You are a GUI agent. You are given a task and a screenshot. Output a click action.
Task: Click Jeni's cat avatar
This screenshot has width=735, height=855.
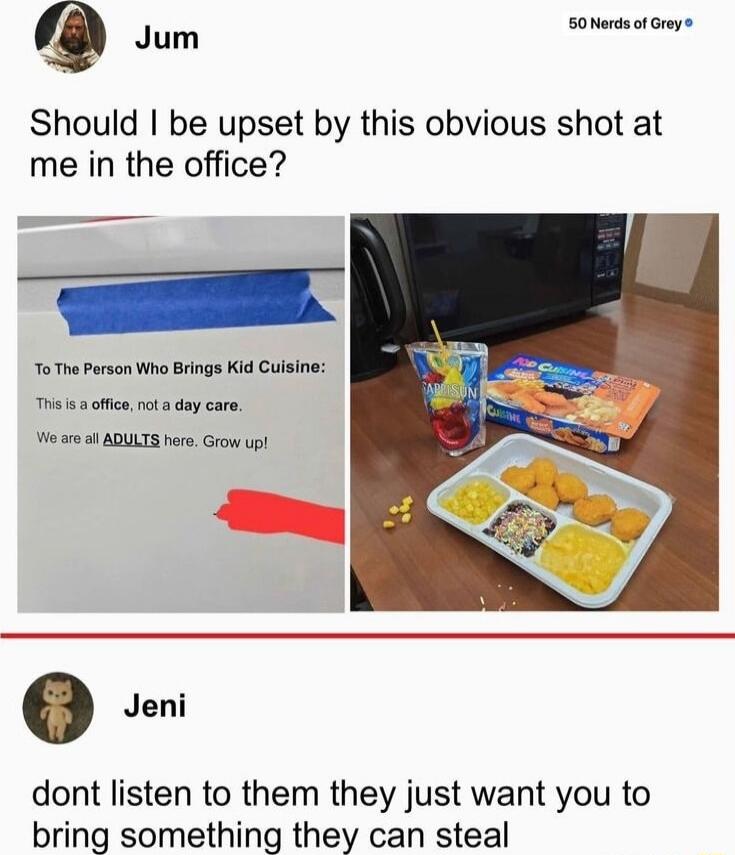coord(57,708)
